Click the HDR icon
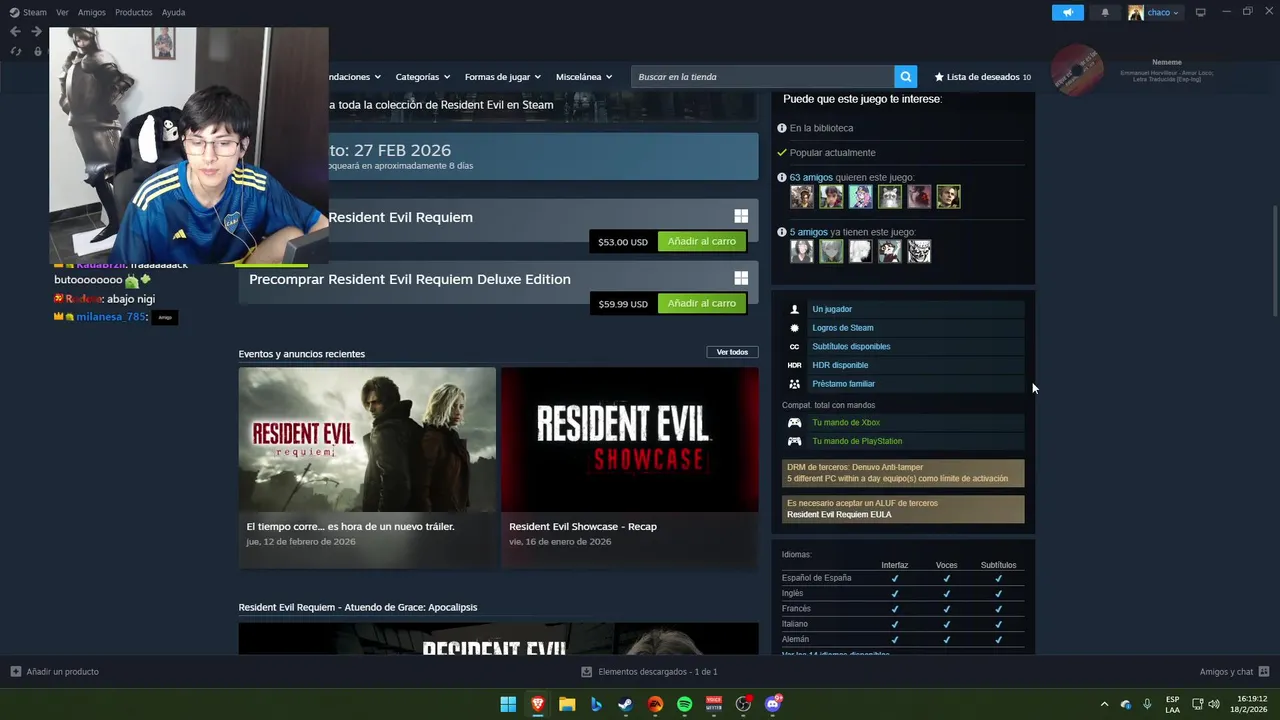 tap(795, 365)
